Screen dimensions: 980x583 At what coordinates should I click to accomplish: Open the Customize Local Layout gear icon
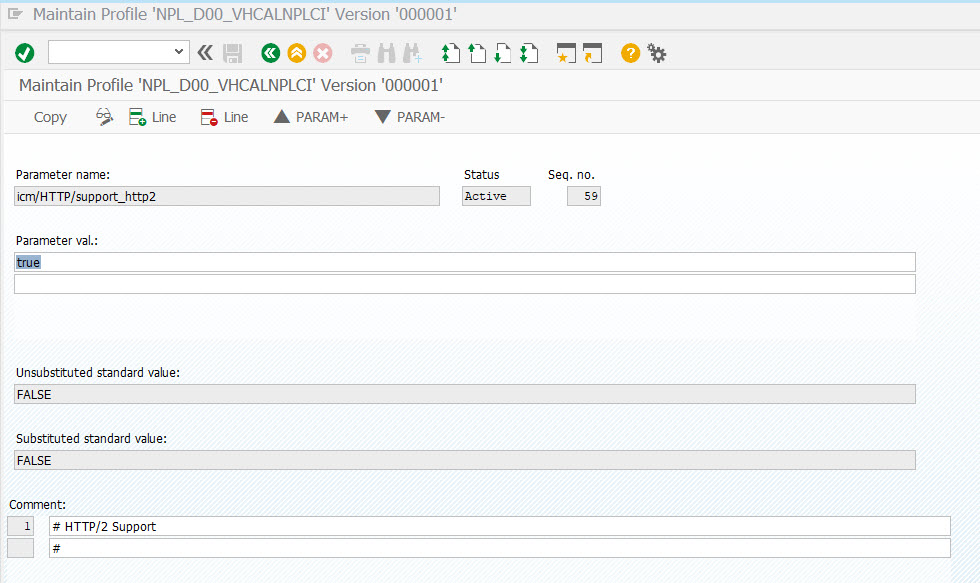click(657, 52)
